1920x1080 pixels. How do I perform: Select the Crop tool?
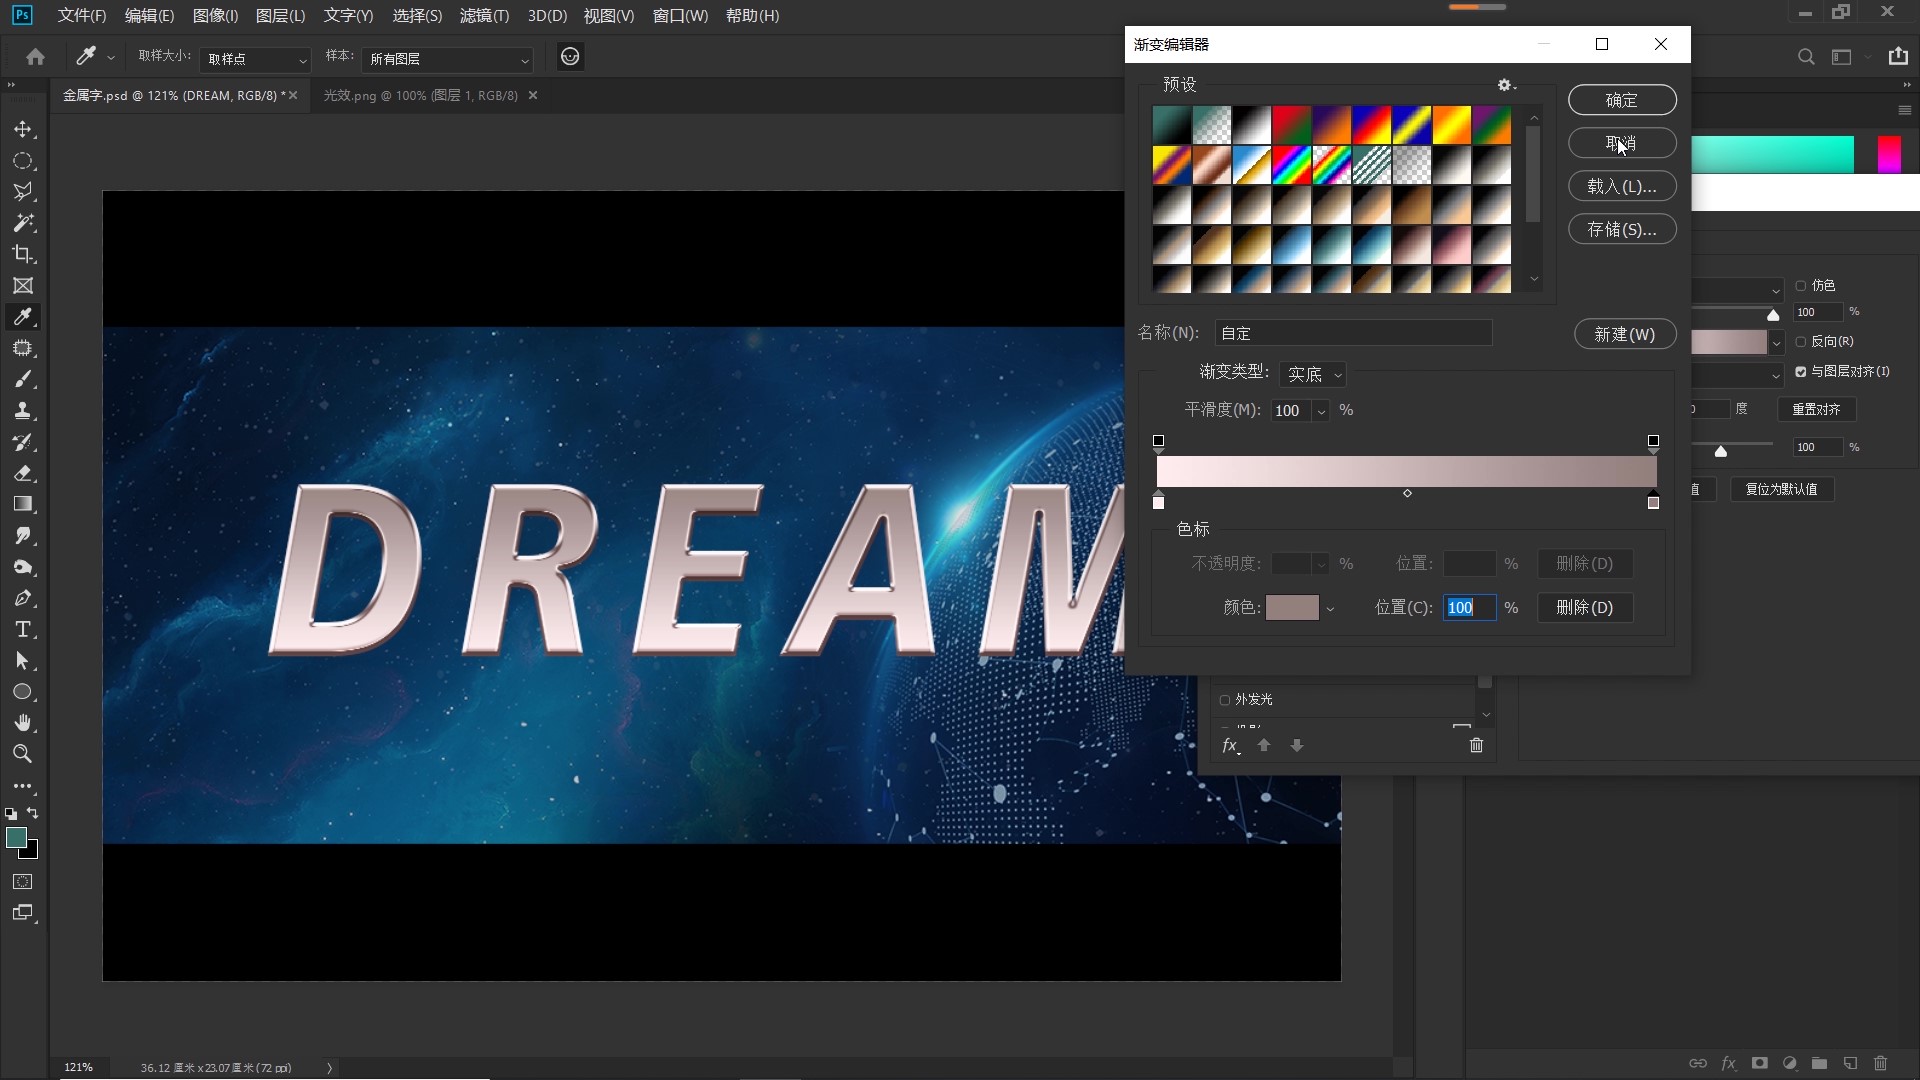point(23,254)
